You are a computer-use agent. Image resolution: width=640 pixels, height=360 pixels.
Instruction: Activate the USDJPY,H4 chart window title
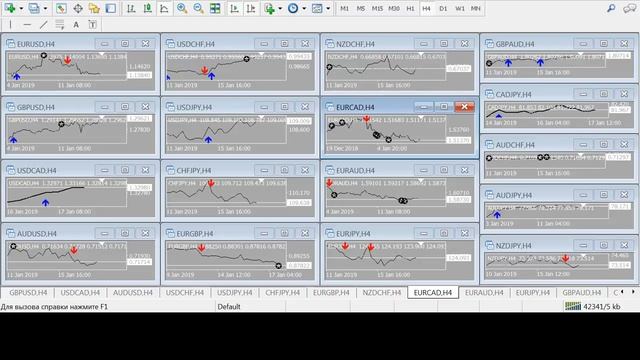(194, 107)
